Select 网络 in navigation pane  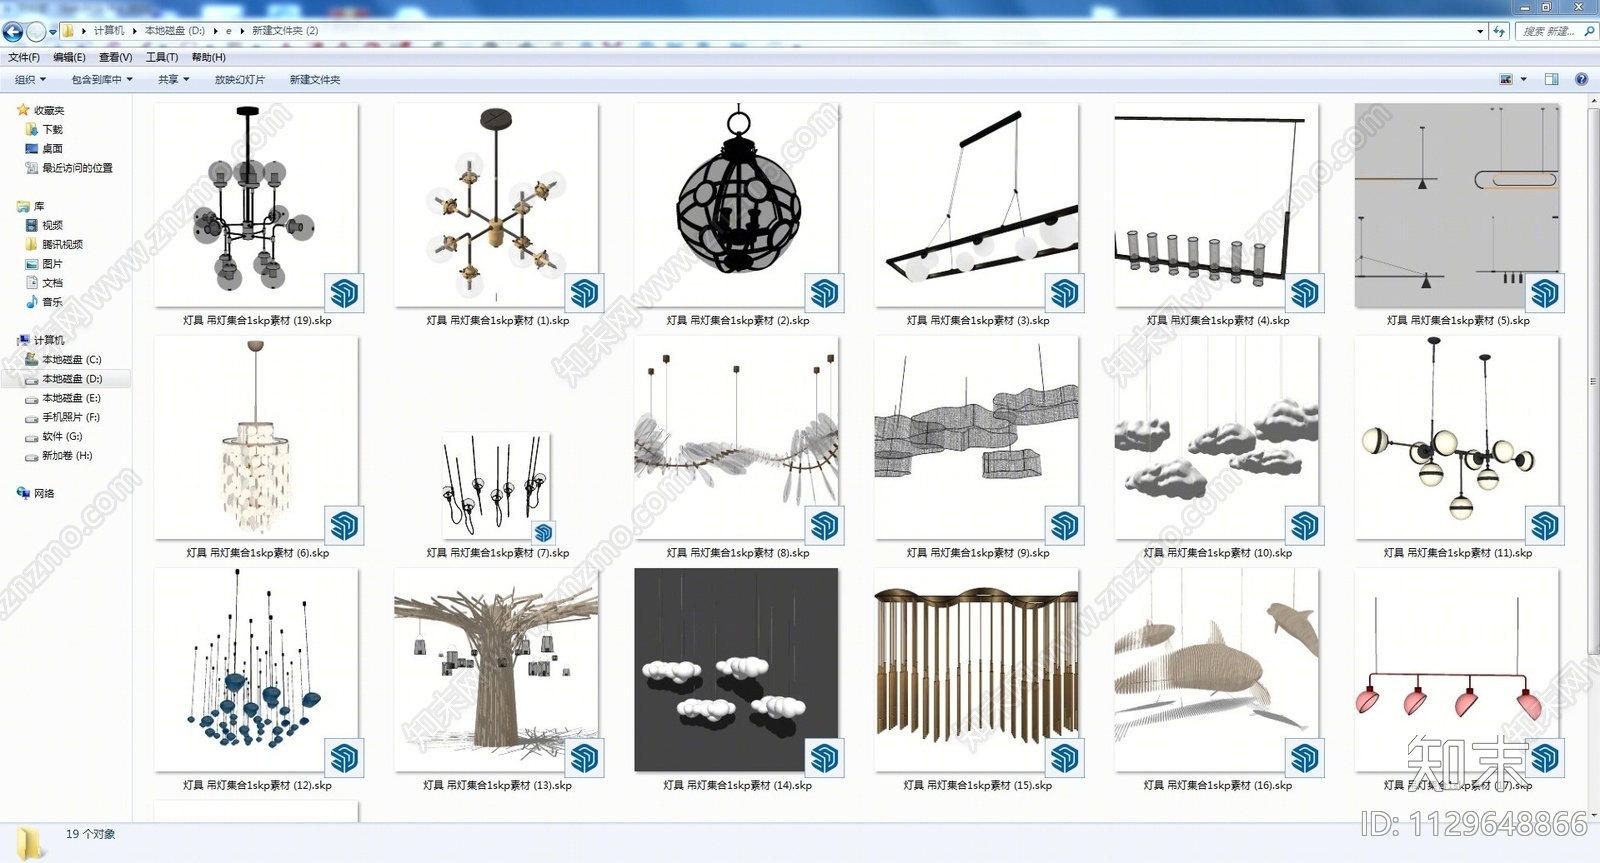[x=36, y=493]
